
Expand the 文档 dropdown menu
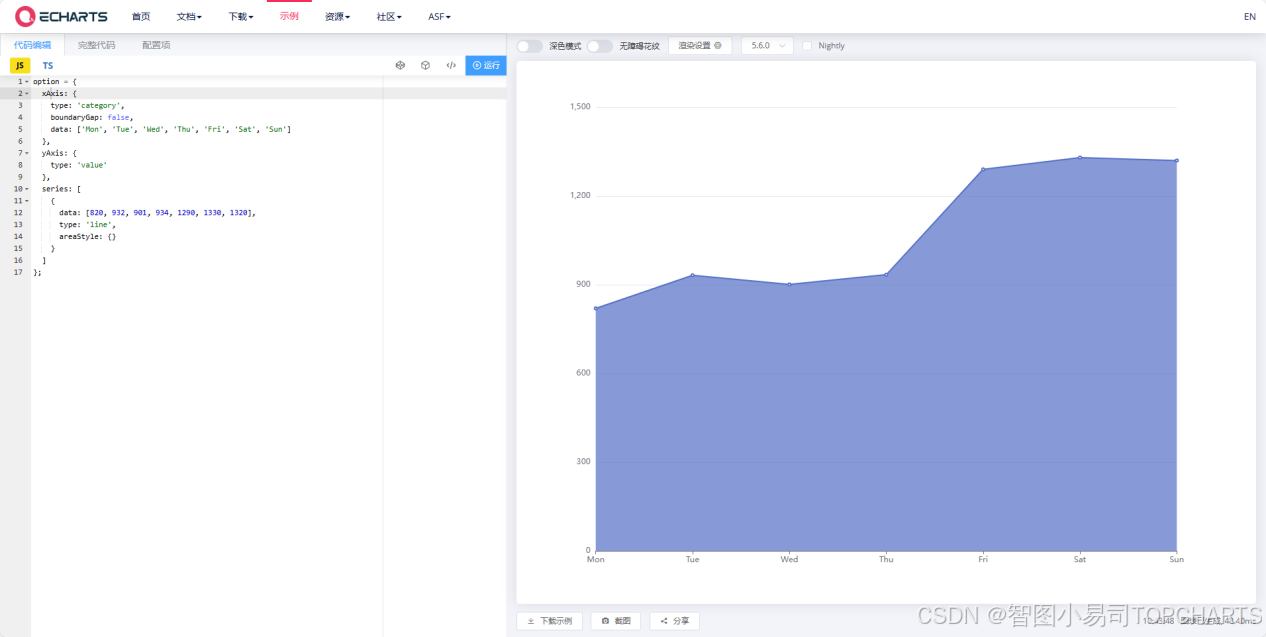pos(189,17)
